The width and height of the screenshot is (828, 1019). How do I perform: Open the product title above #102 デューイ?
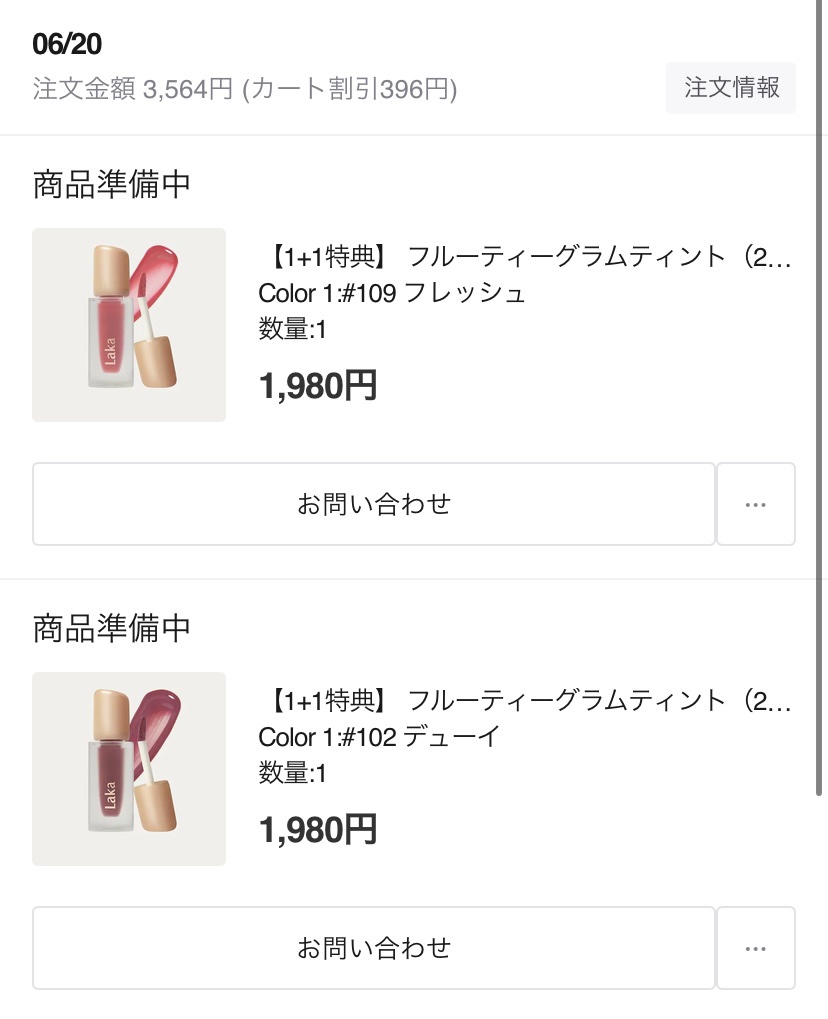(530, 701)
